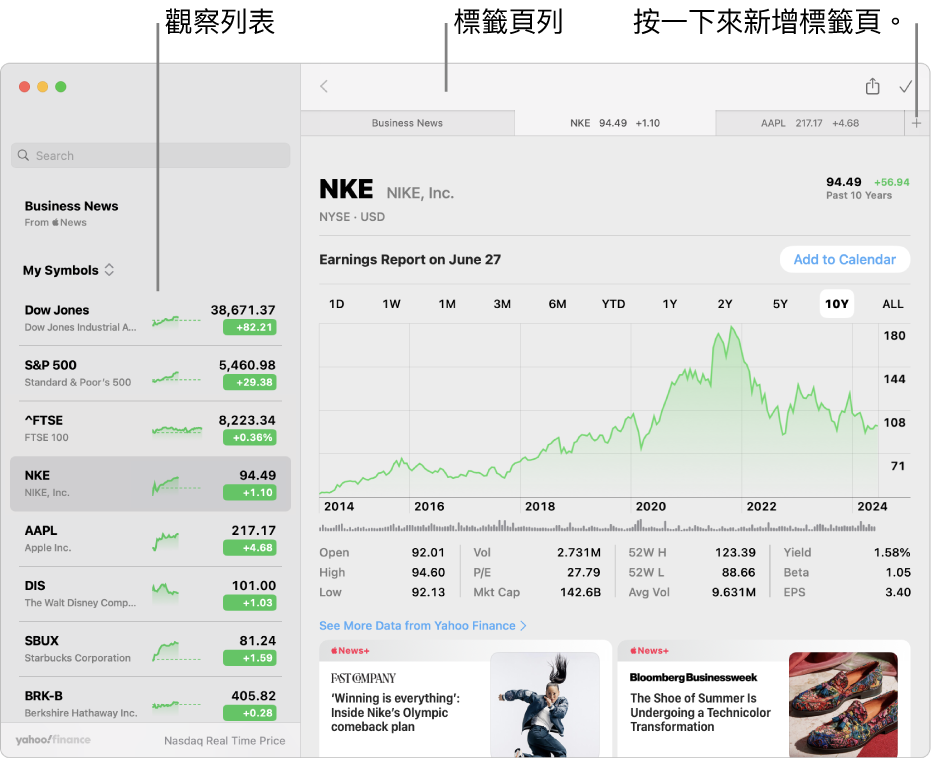Screen dimensions: 934x758
Task: Select the ALL chart range
Action: pyautogui.click(x=892, y=304)
